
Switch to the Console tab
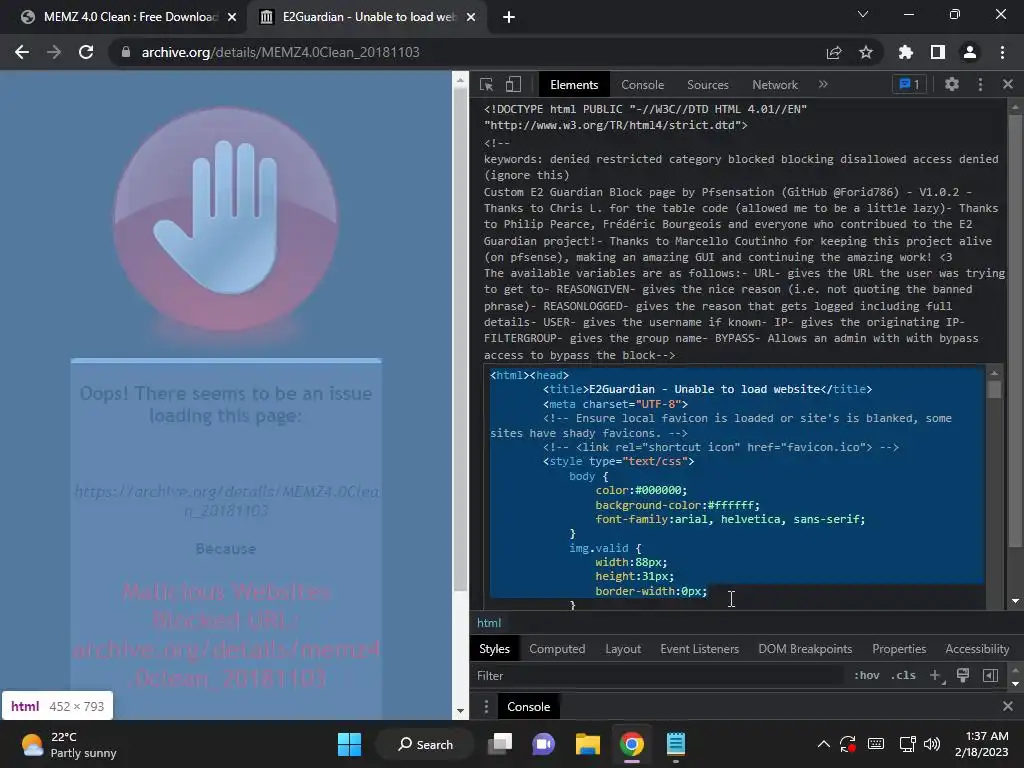[642, 85]
